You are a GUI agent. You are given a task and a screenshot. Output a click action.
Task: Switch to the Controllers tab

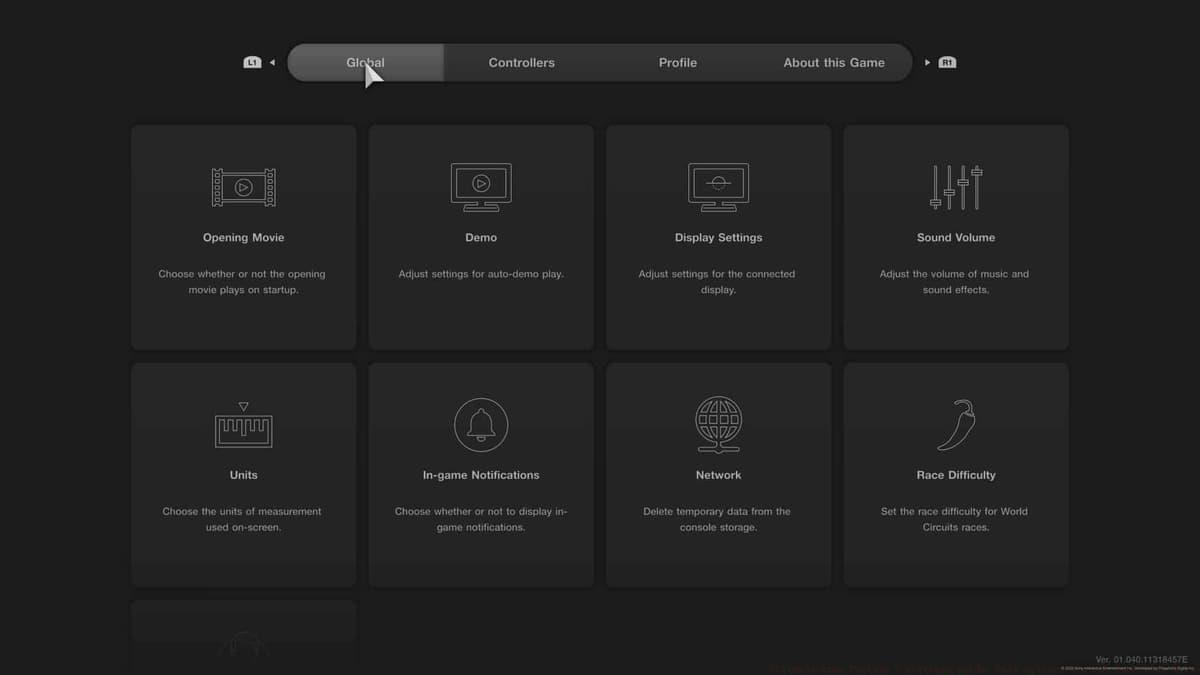click(521, 62)
